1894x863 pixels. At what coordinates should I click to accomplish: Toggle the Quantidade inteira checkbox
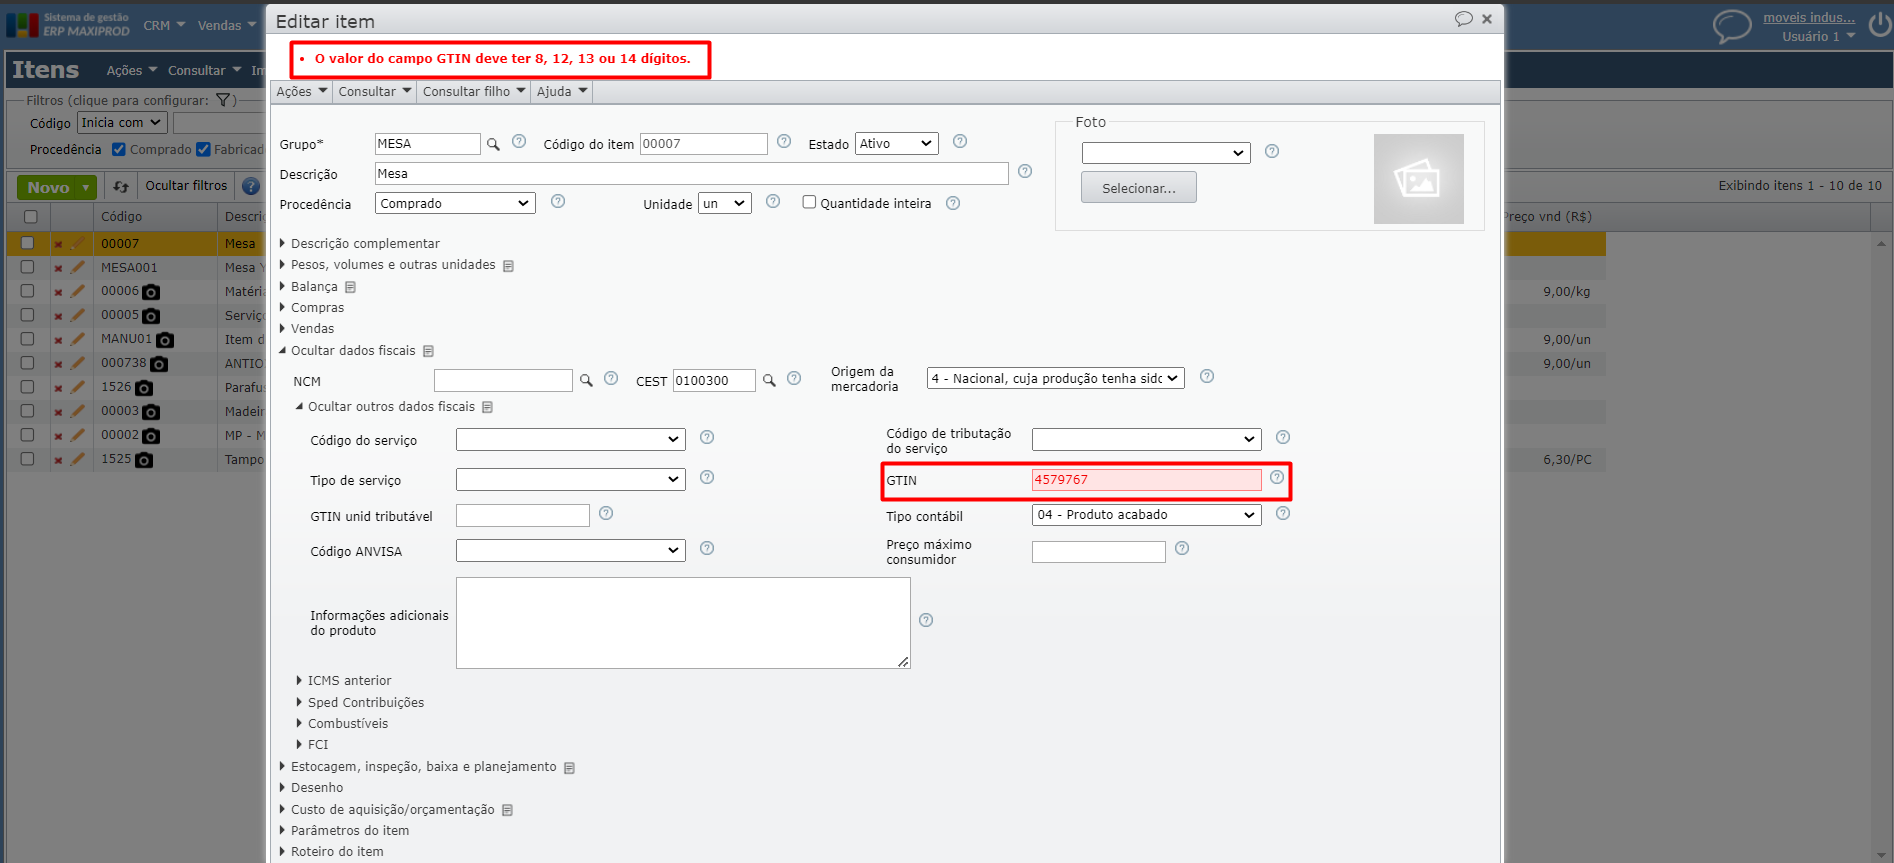click(x=809, y=202)
